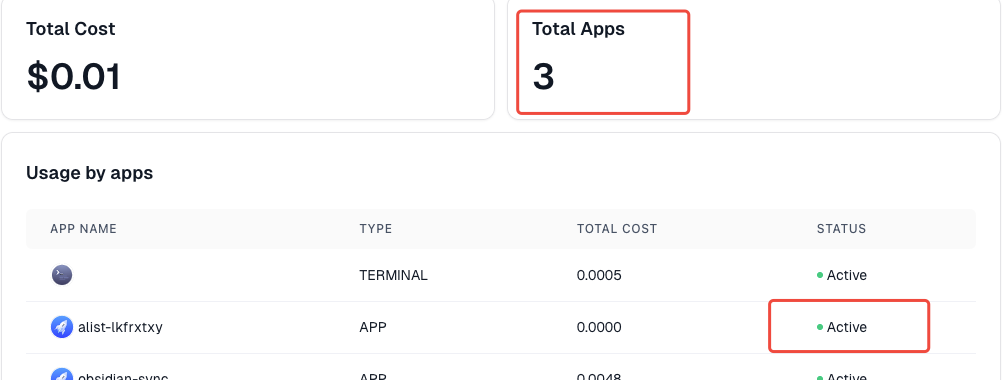Click the APP type cell for alist-lkfrxtxy

click(373, 327)
